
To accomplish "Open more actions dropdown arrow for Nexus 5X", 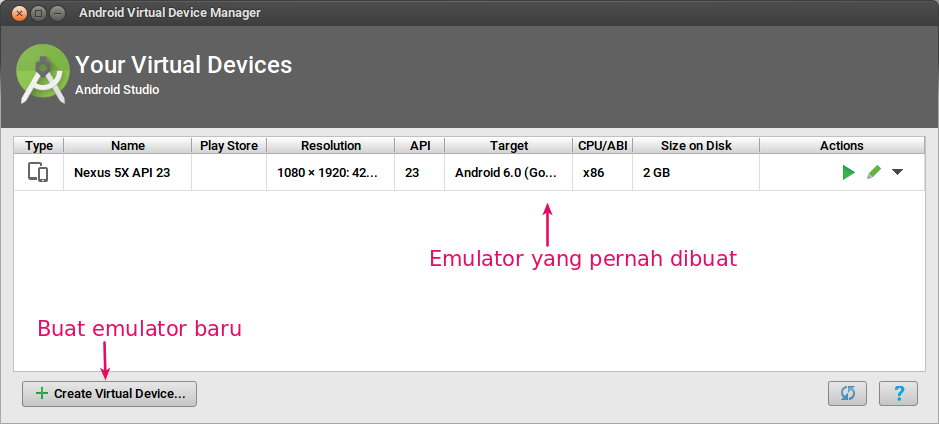I will point(897,172).
